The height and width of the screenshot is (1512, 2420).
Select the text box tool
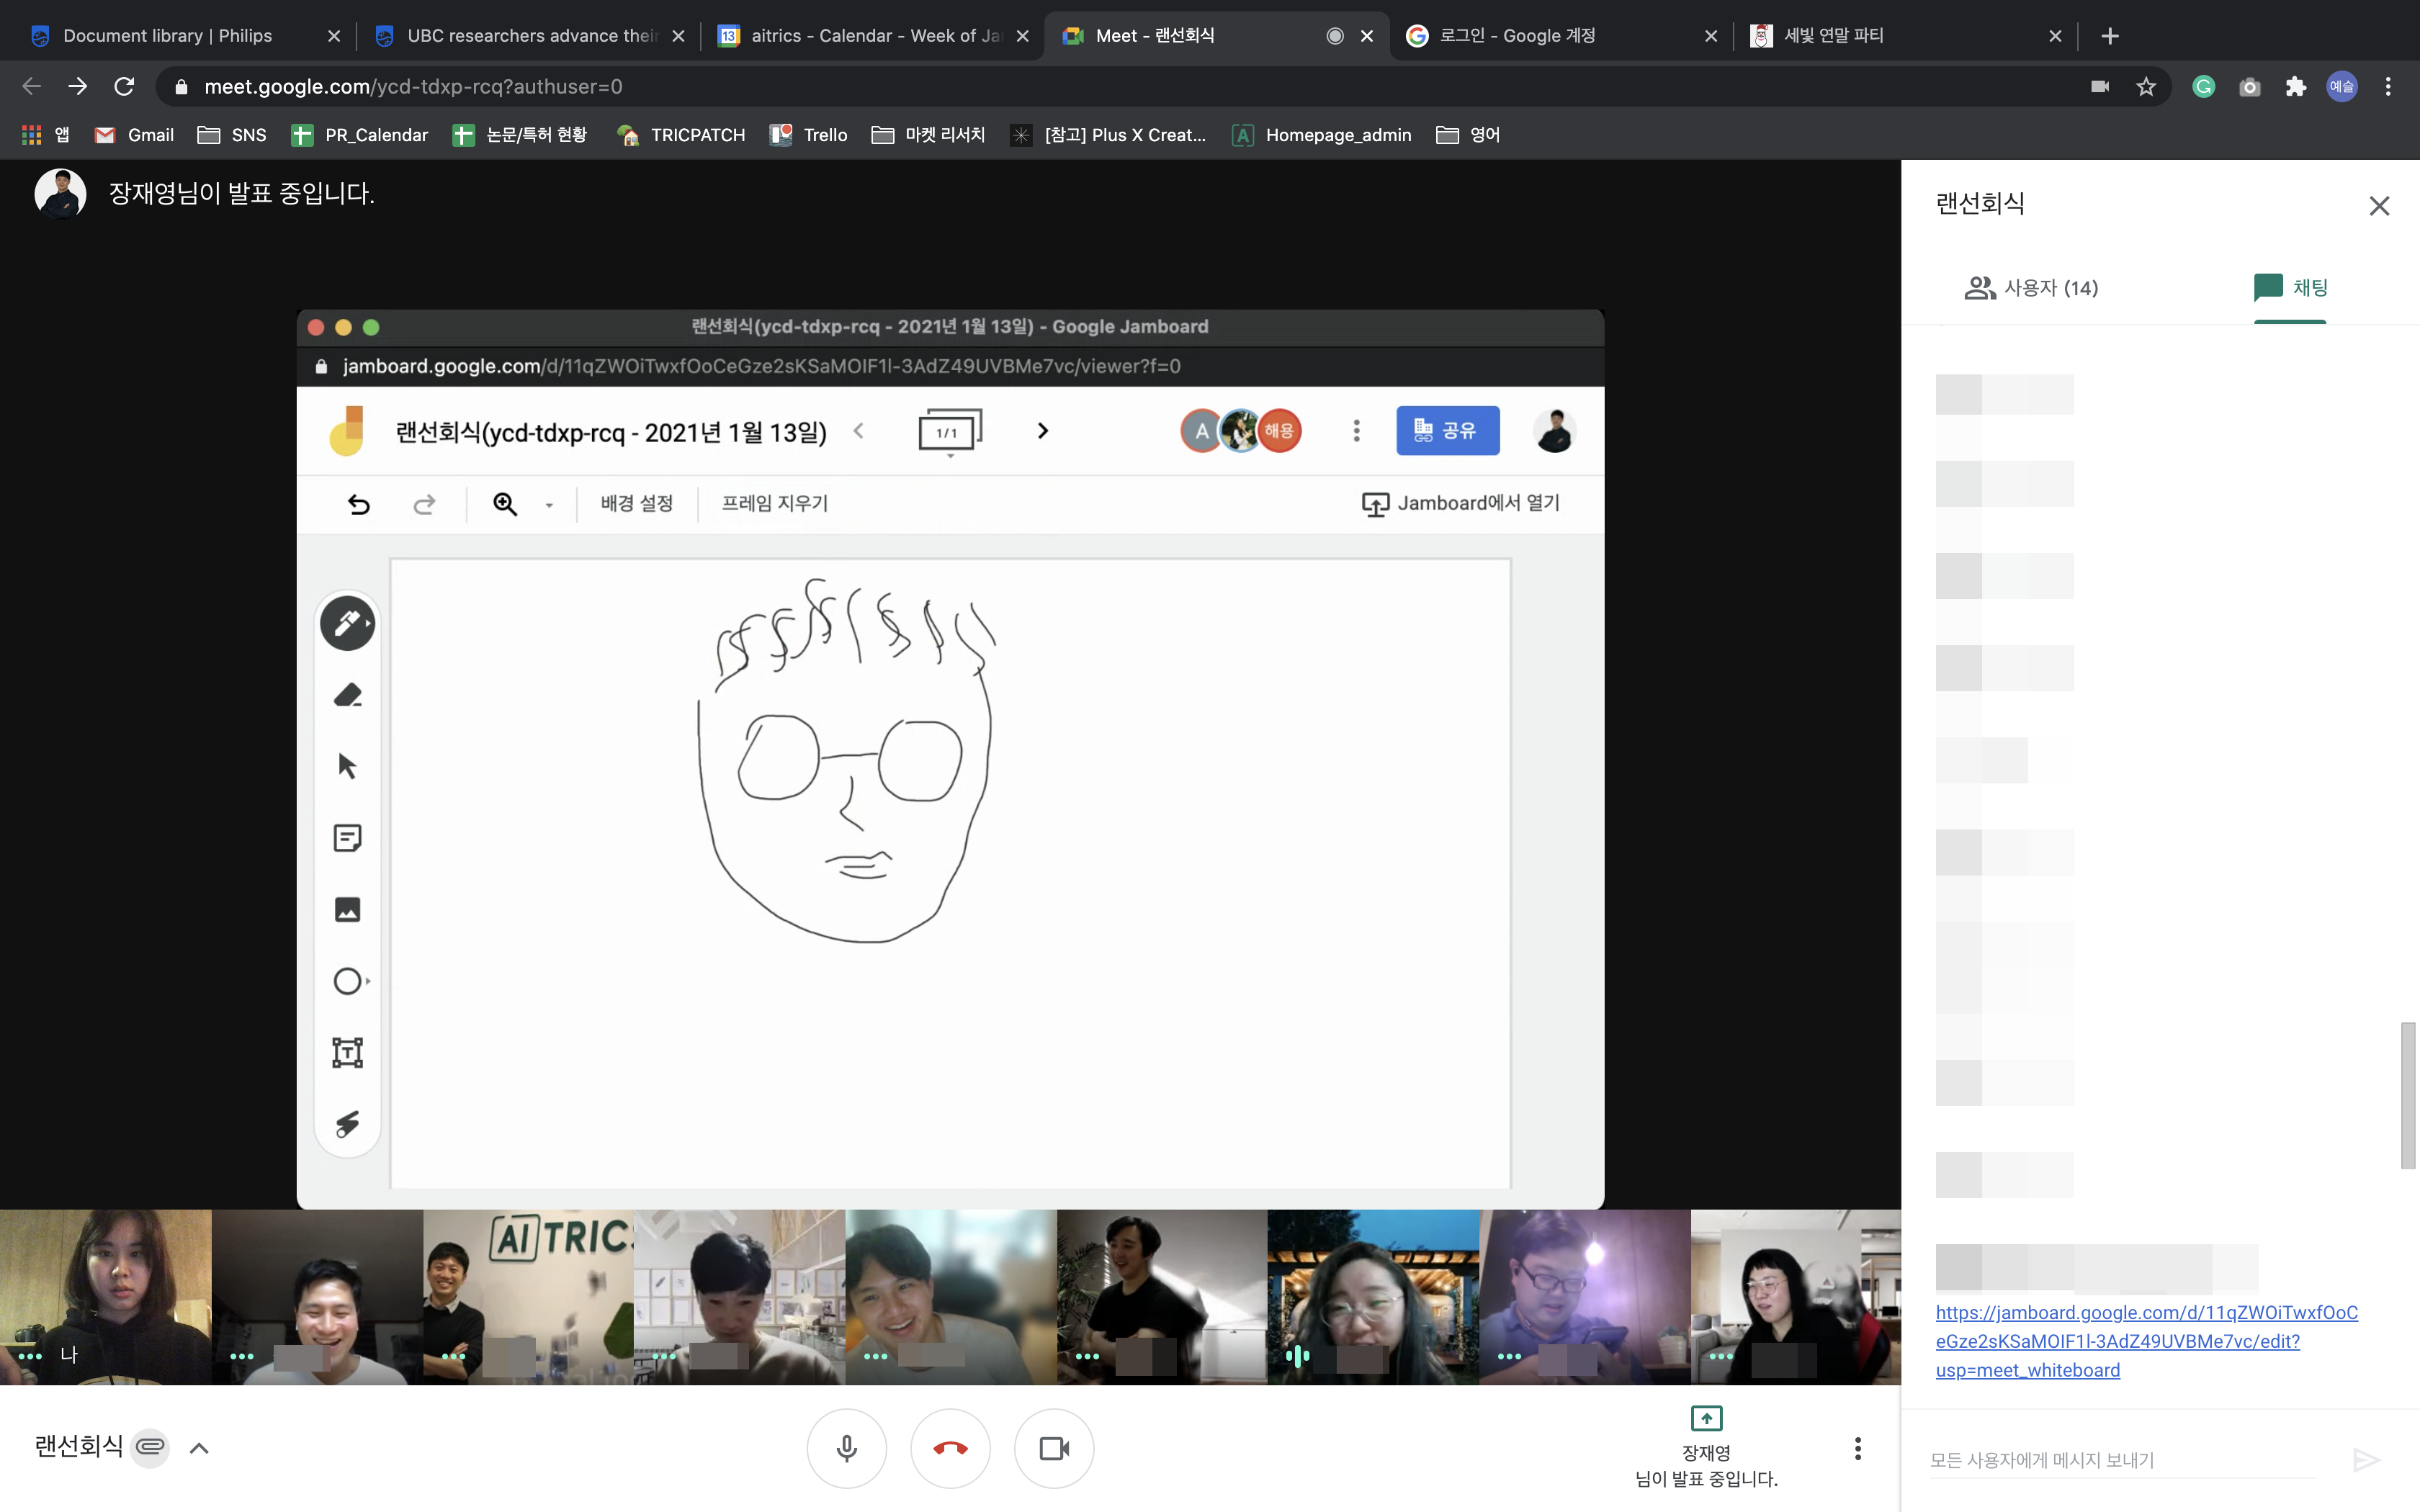[347, 1052]
